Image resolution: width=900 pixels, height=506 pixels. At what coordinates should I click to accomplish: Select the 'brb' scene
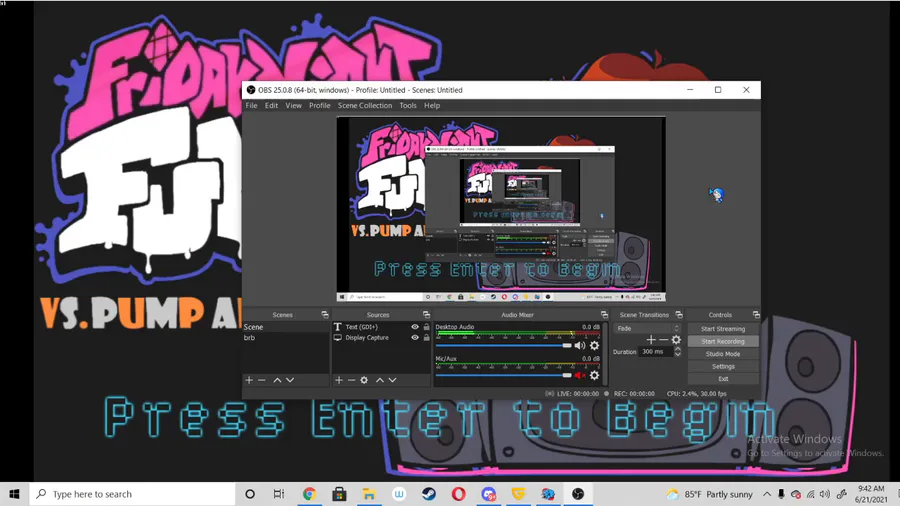pyautogui.click(x=286, y=338)
